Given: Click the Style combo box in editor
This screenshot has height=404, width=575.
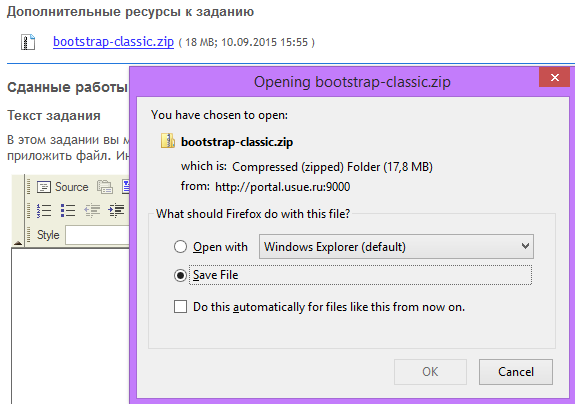Looking at the screenshot, I should (x=97, y=235).
